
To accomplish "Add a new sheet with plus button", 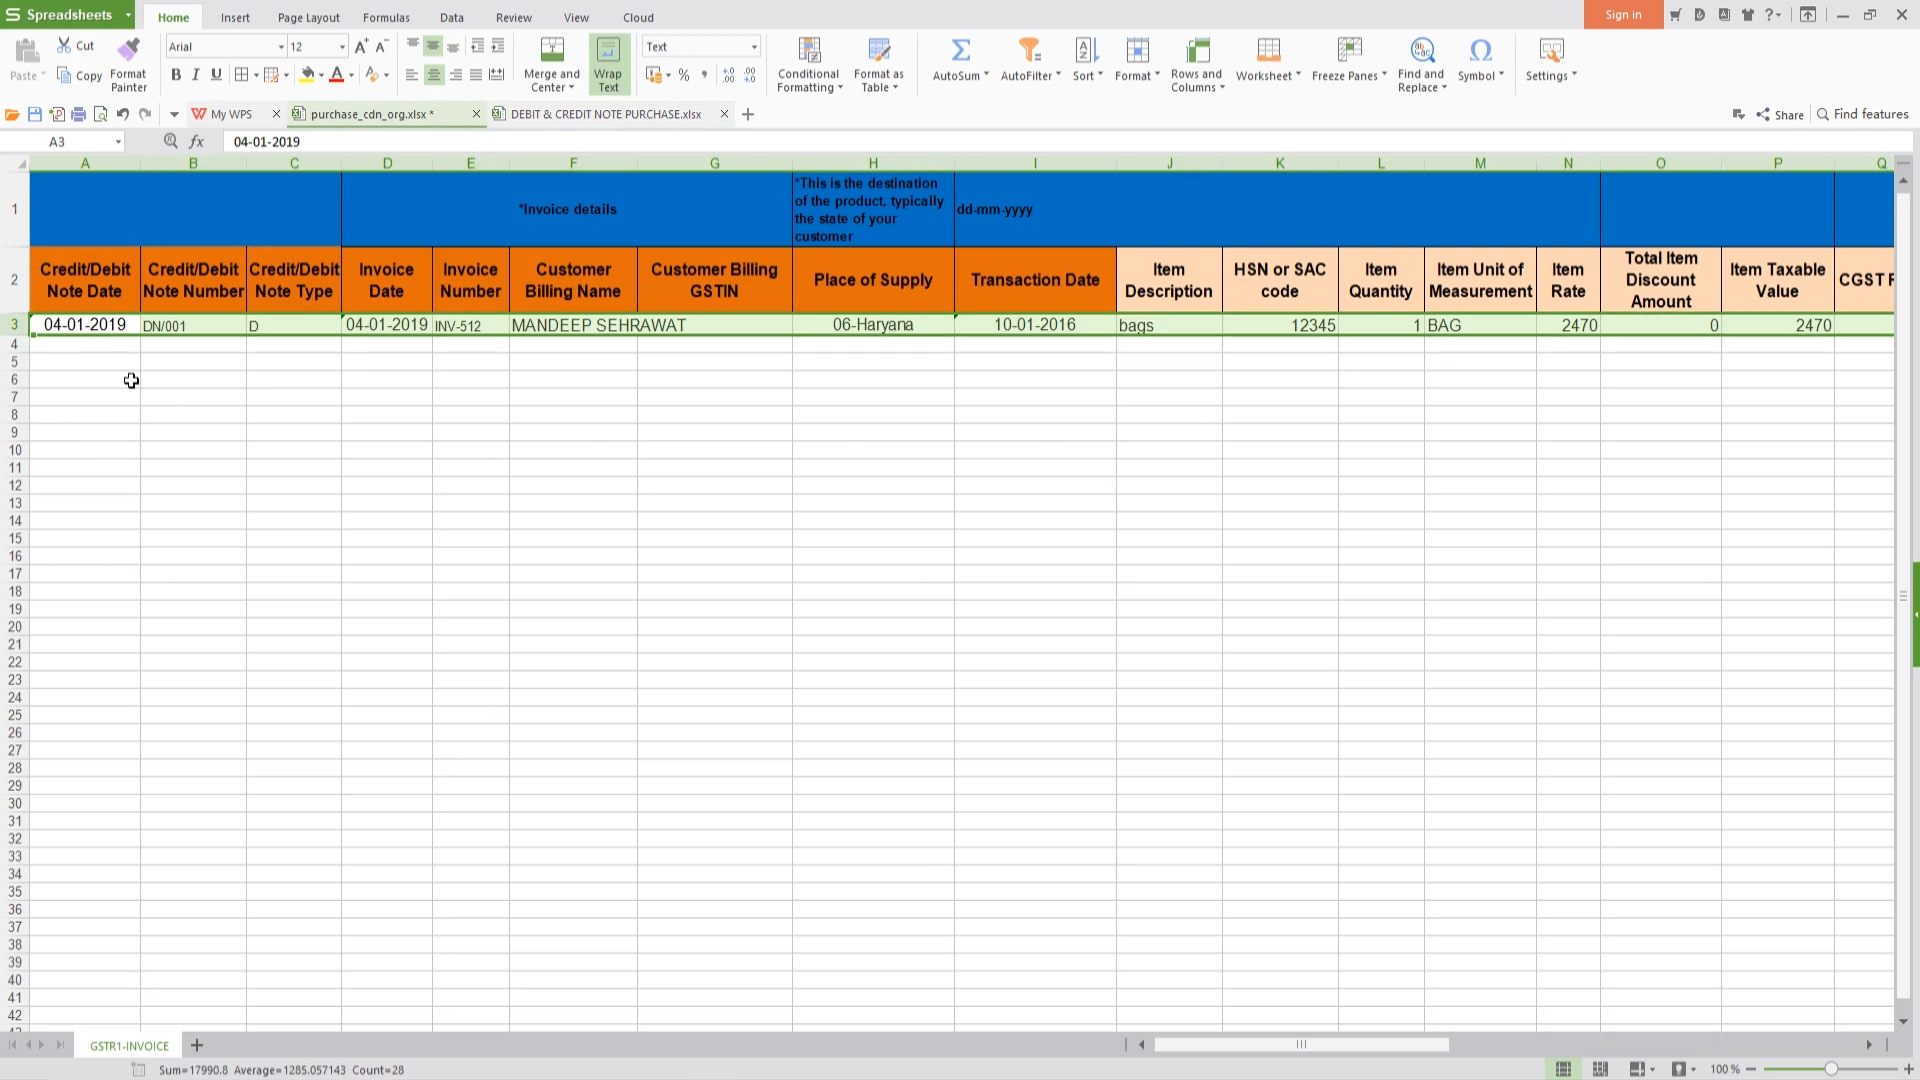I will tap(197, 1046).
